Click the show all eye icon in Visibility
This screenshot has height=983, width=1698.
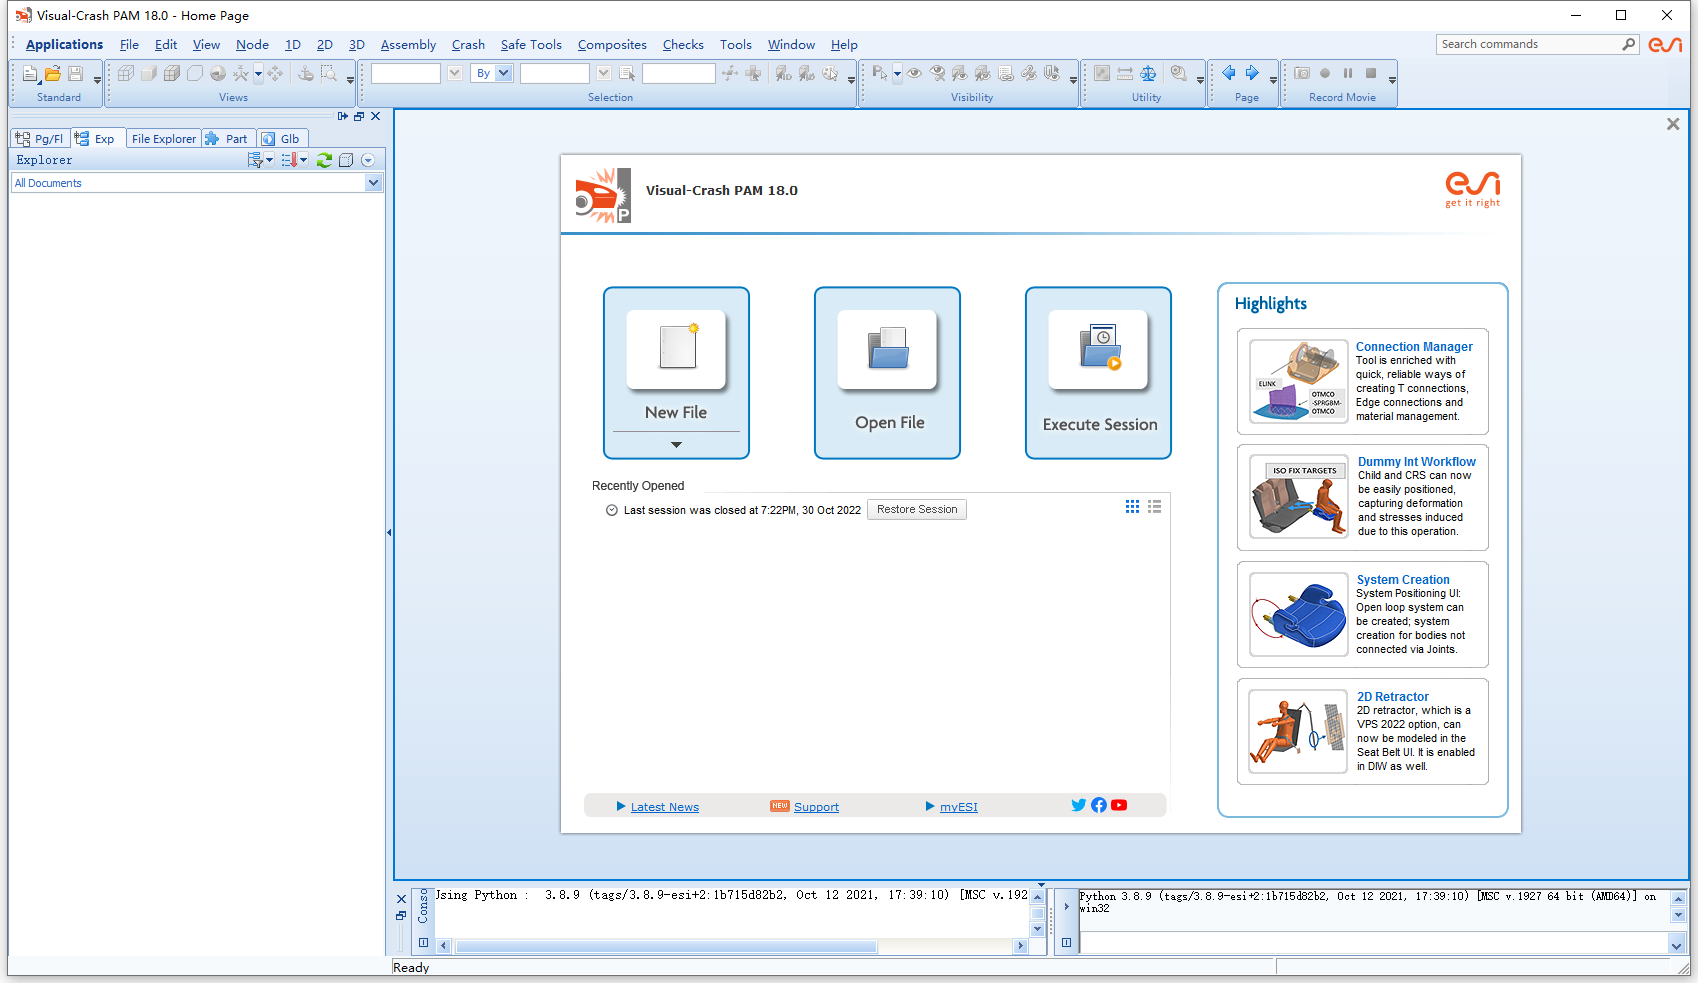[914, 74]
